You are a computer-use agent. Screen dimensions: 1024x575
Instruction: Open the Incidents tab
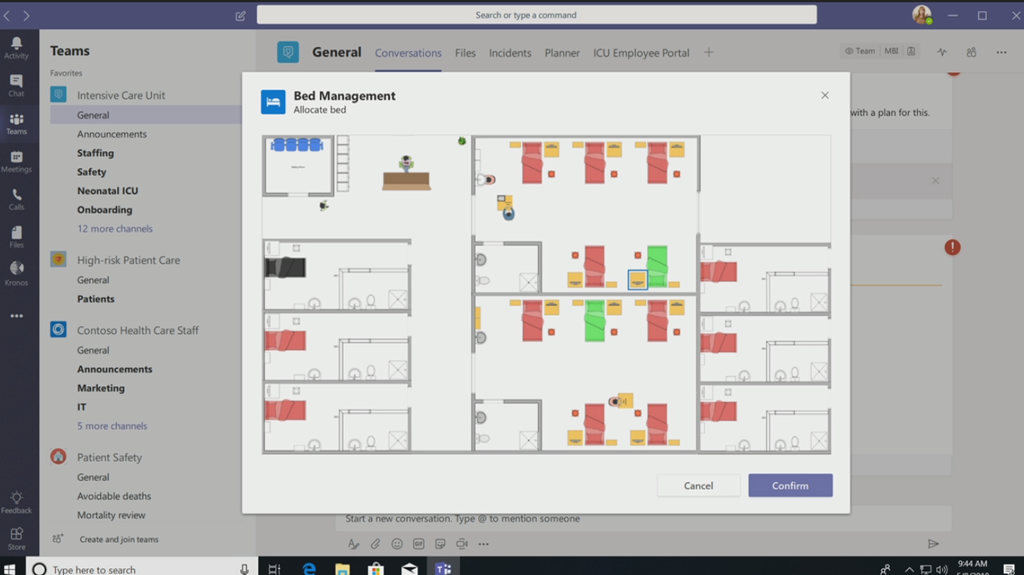[x=510, y=53]
